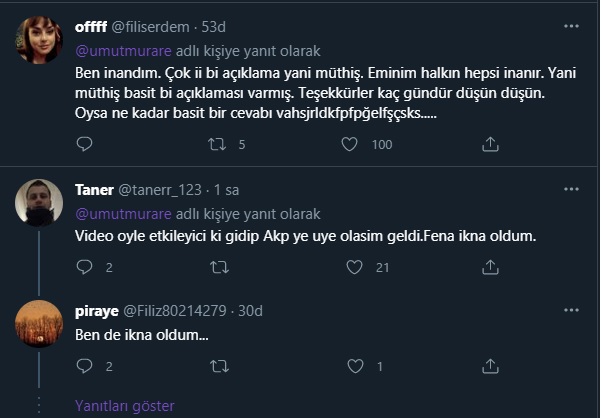Retweet piraye's tweet
This screenshot has height=418, width=612.
(x=217, y=367)
